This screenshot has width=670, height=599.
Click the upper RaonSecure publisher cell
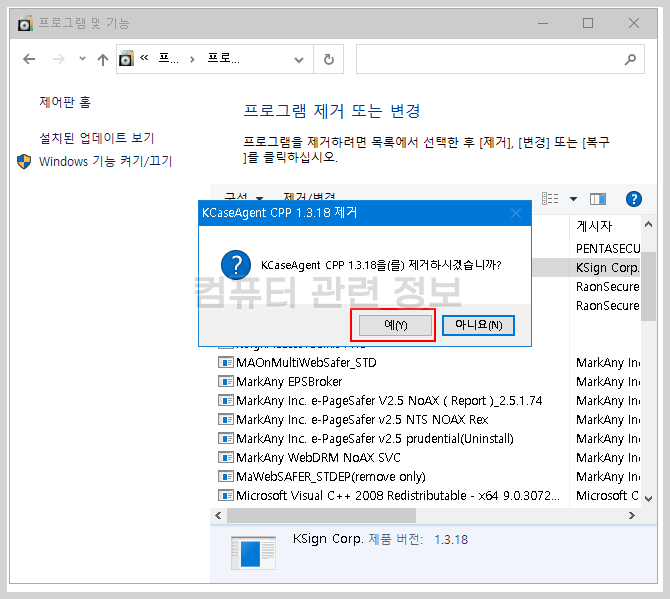pyautogui.click(x=608, y=287)
